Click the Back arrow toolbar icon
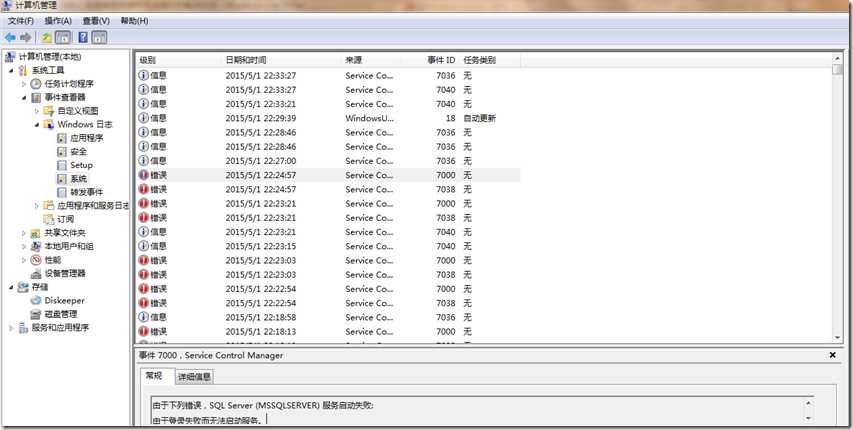Viewport: 853px width, 430px height. click(10, 38)
